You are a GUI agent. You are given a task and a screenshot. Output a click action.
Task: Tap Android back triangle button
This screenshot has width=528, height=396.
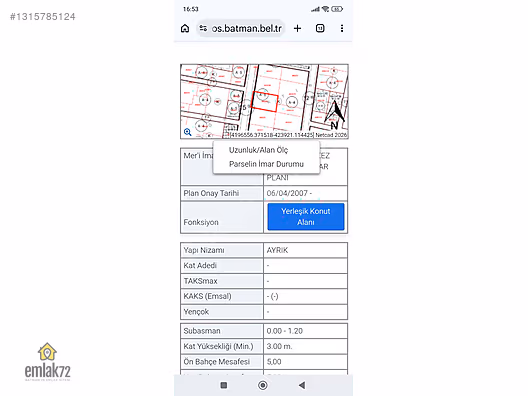[x=302, y=385]
